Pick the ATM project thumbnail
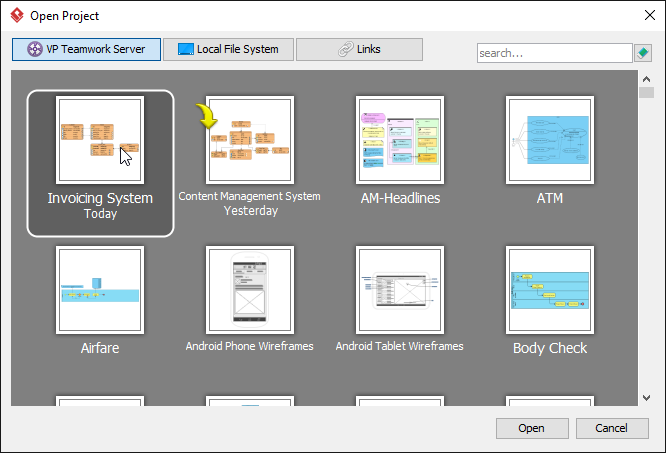The width and height of the screenshot is (666, 453). (x=550, y=140)
